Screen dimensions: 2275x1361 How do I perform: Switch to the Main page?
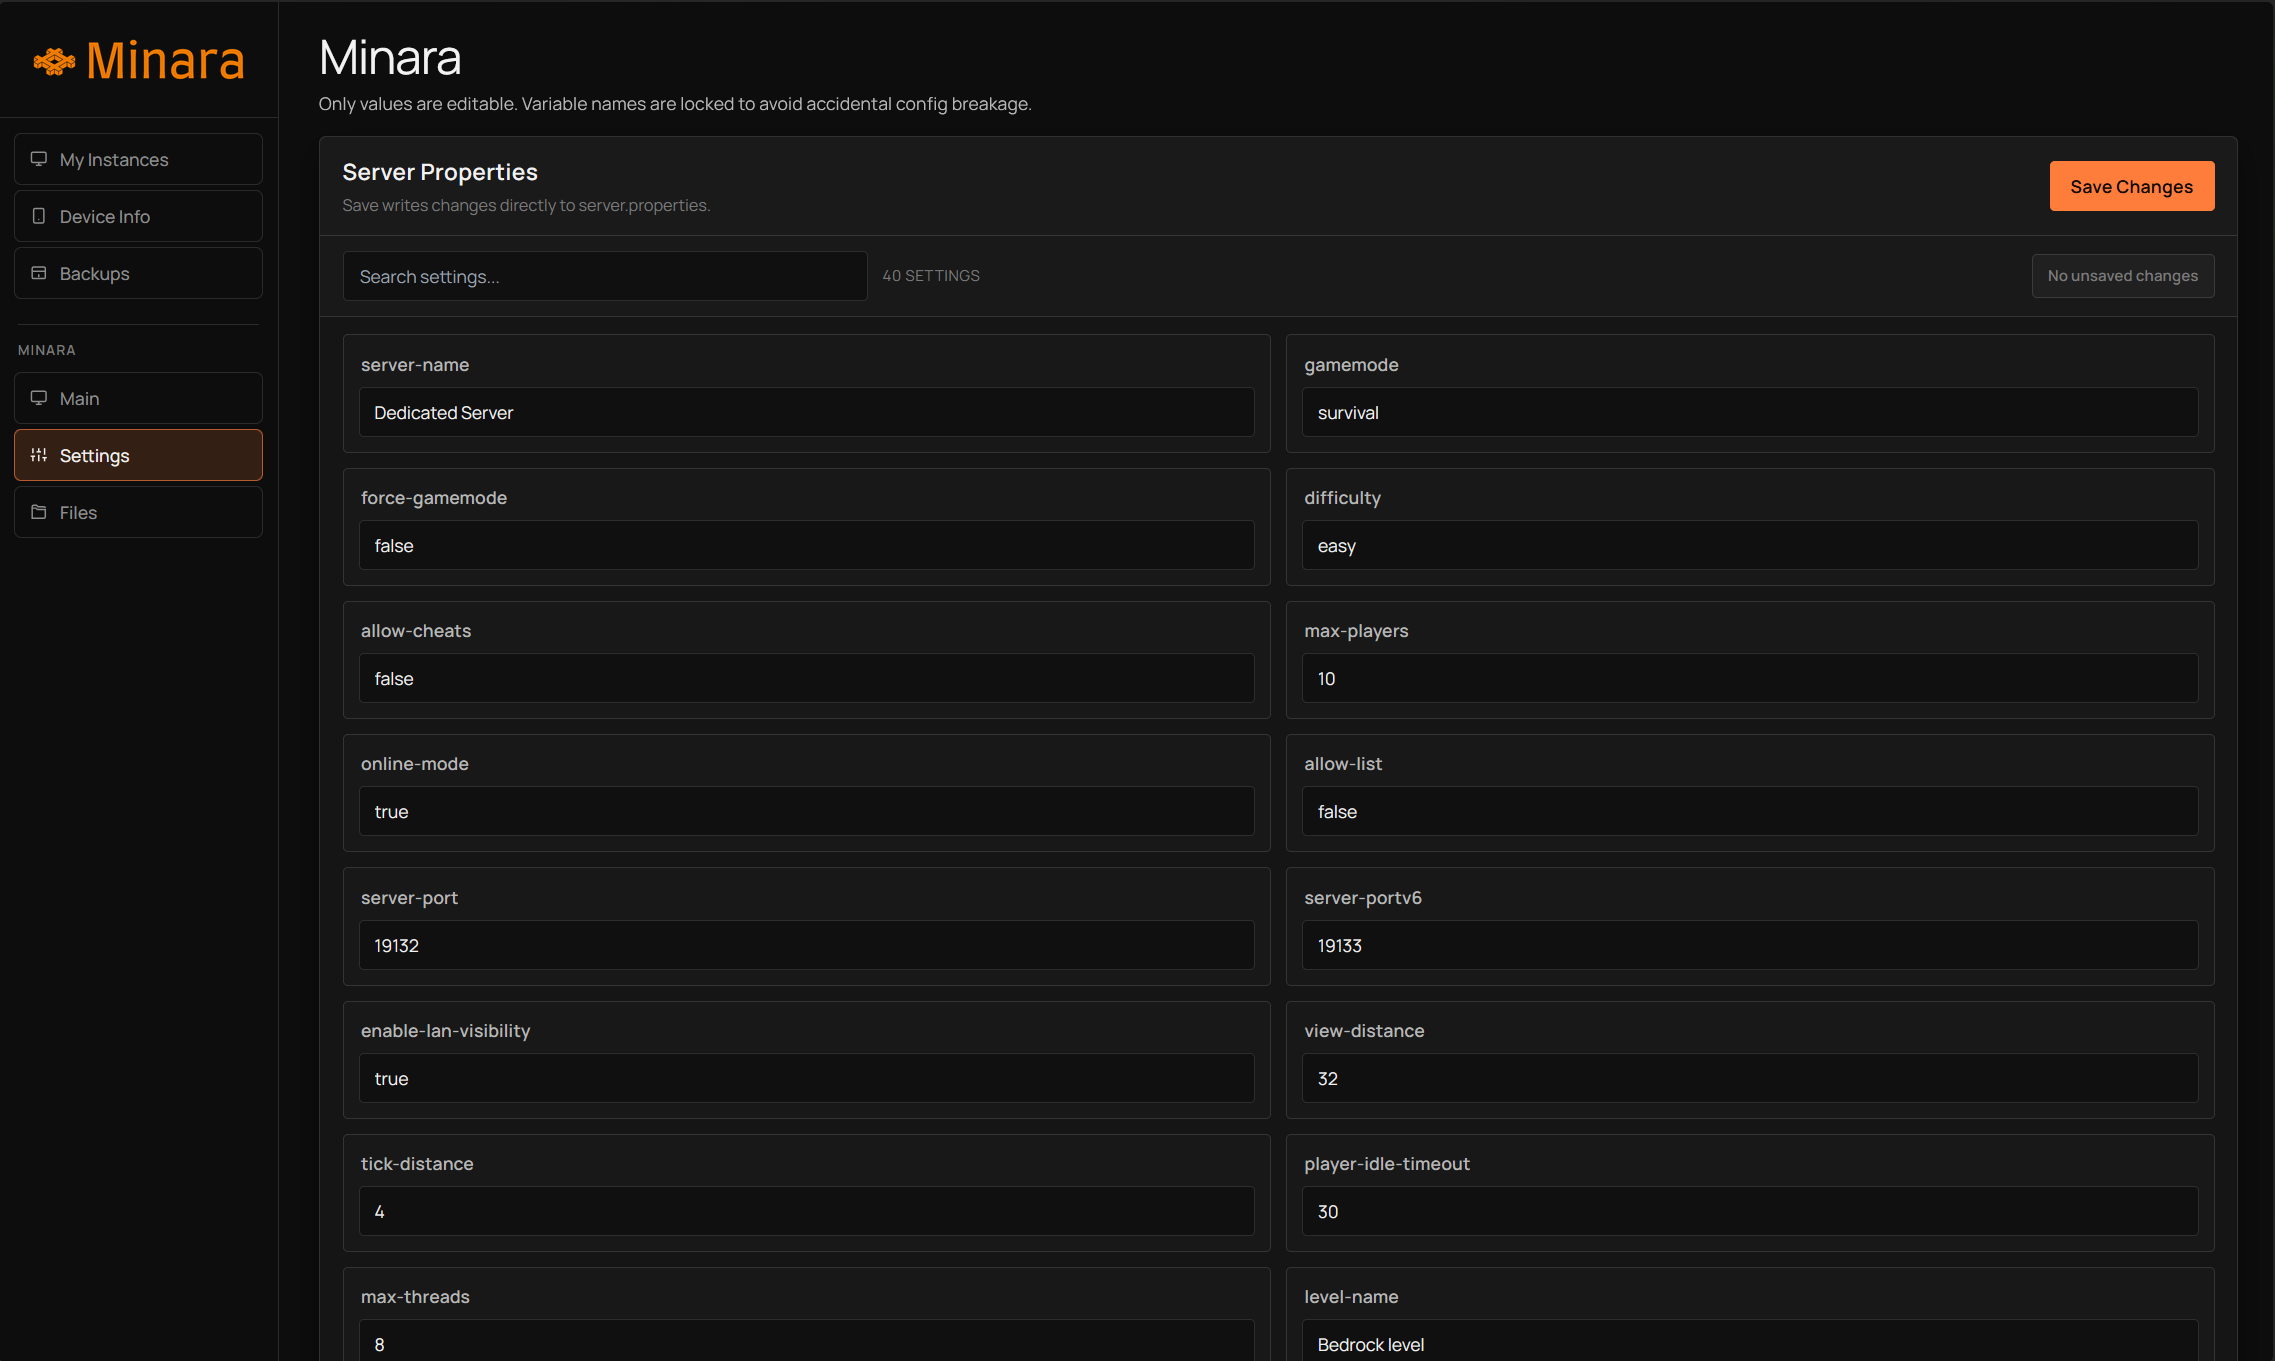coord(138,398)
